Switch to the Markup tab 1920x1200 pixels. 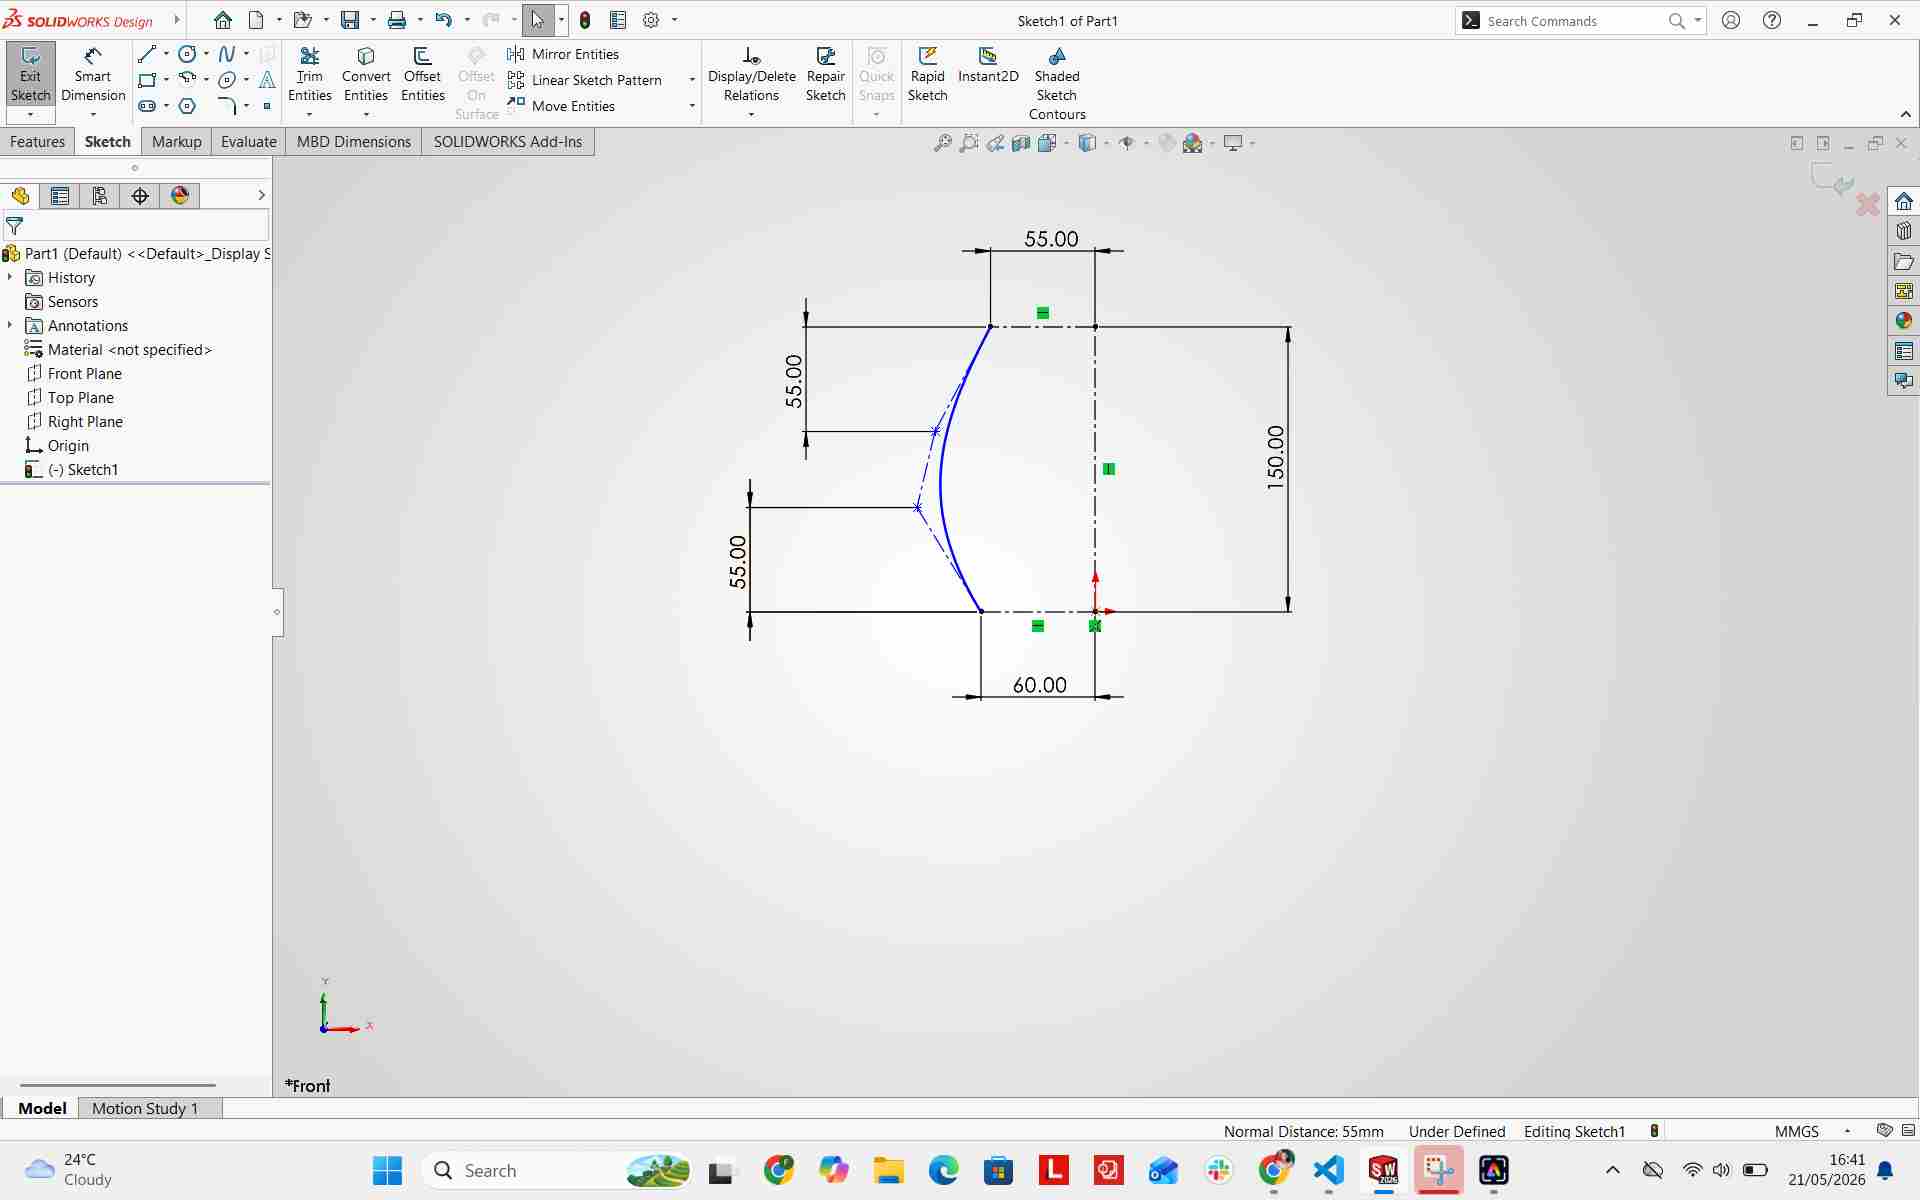point(177,142)
